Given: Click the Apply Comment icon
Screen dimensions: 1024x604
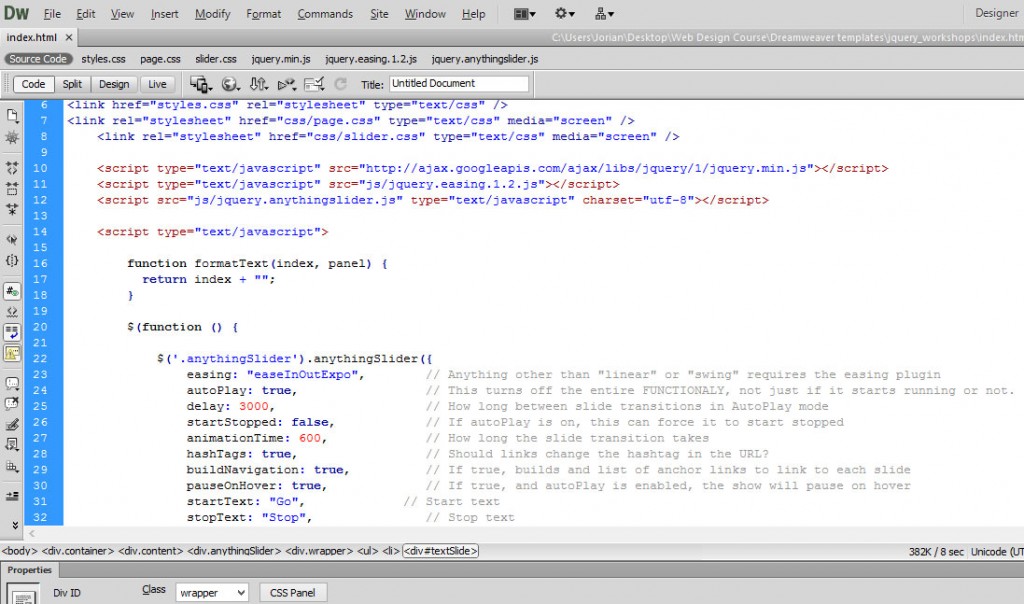Looking at the screenshot, I should (12, 382).
